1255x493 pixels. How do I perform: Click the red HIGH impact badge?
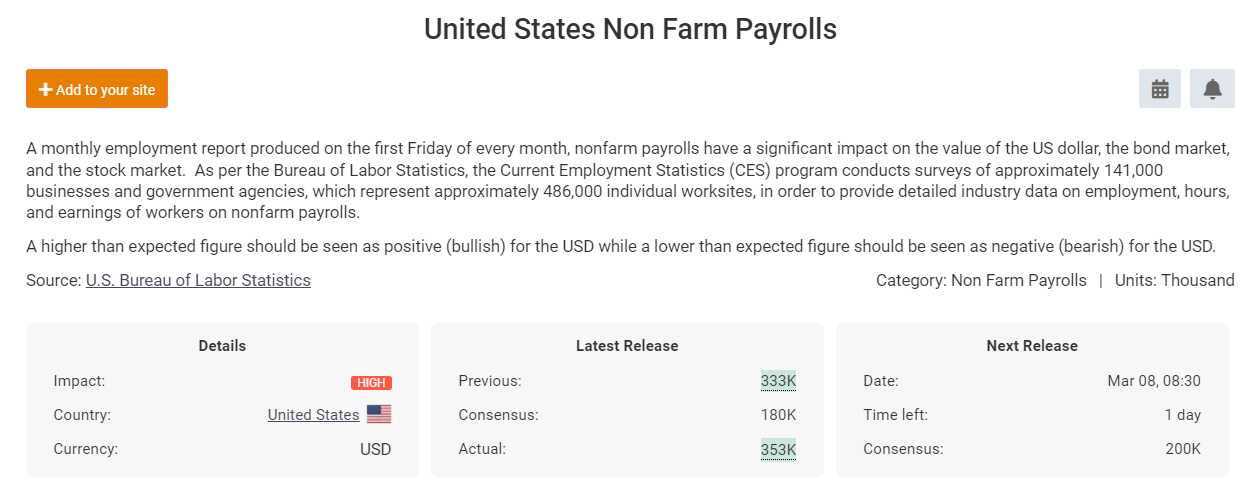click(371, 382)
